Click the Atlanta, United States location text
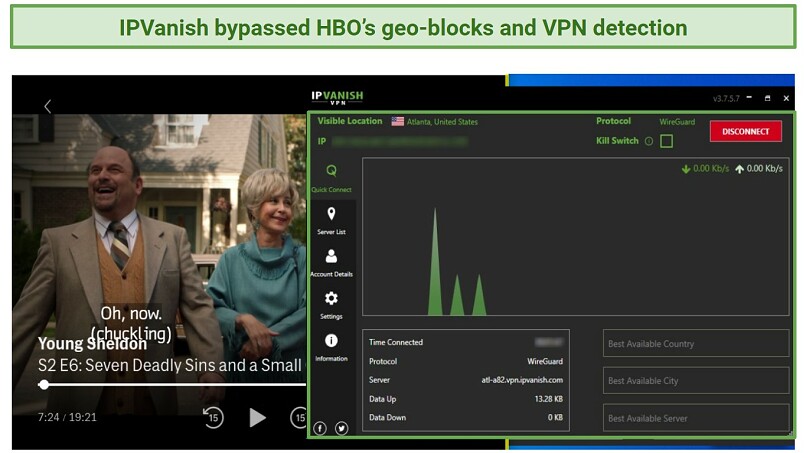 point(442,122)
